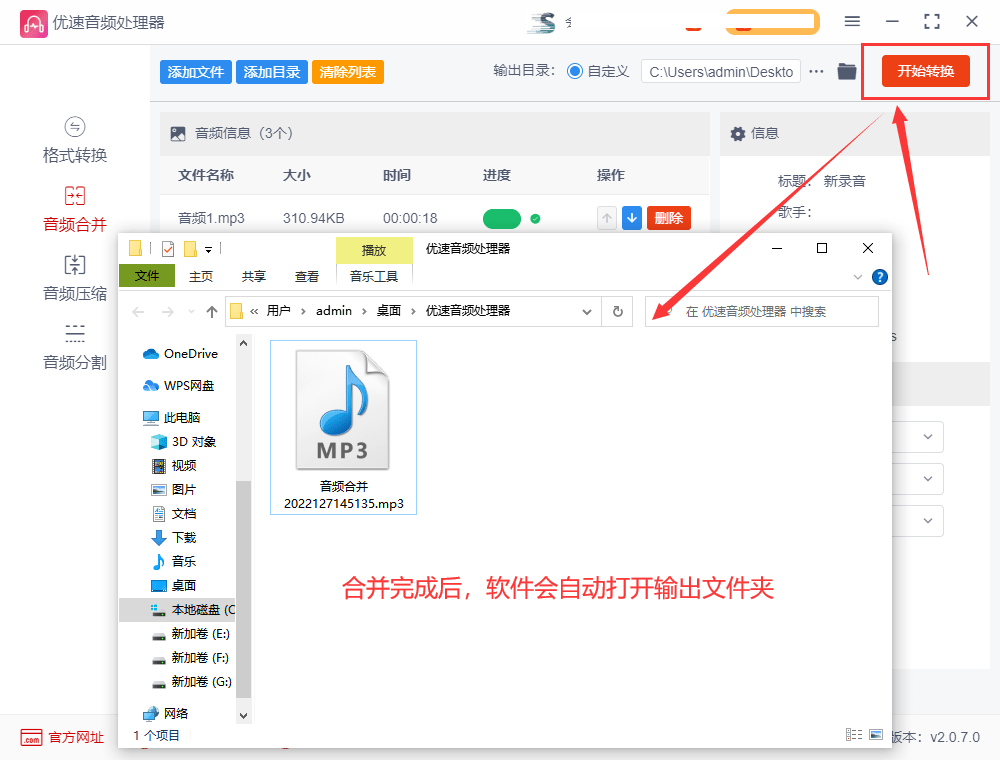Click the 官方网址 link text
1000x760 pixels.
click(x=76, y=737)
